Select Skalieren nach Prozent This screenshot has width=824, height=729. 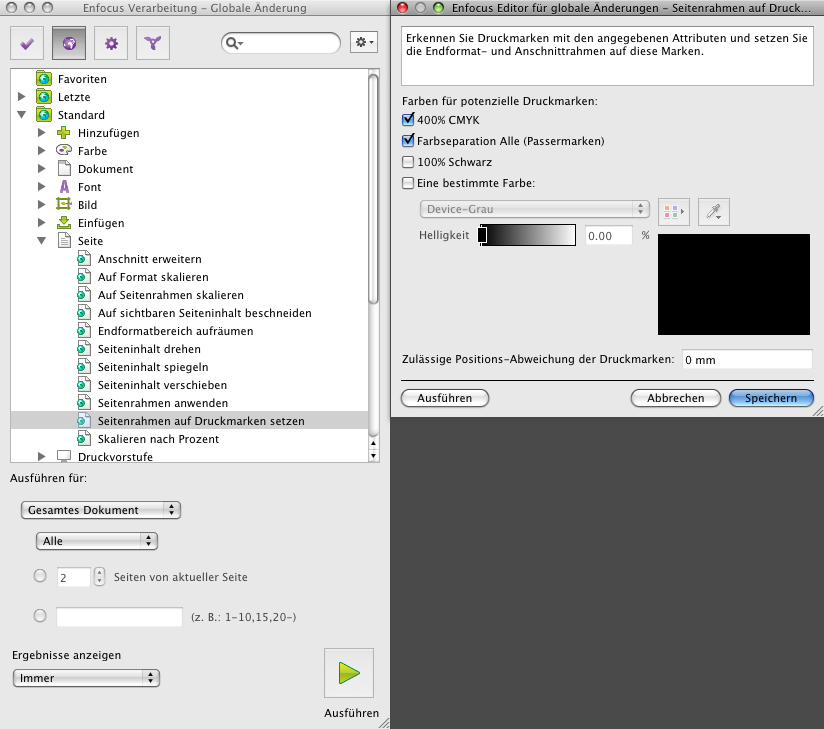[x=158, y=439]
